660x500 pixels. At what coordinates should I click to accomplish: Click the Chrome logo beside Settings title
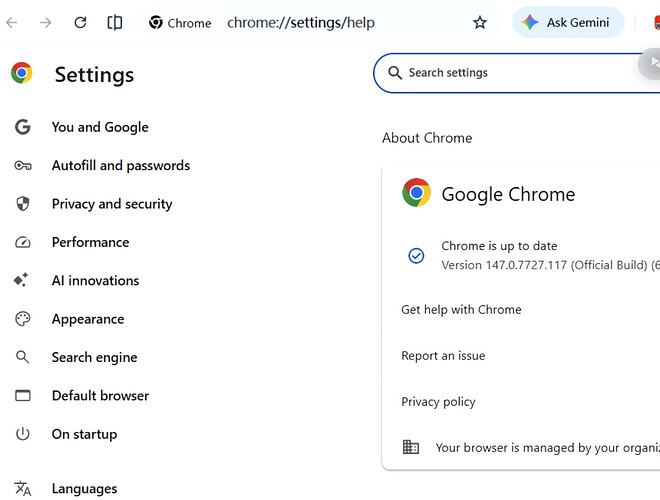(x=22, y=73)
